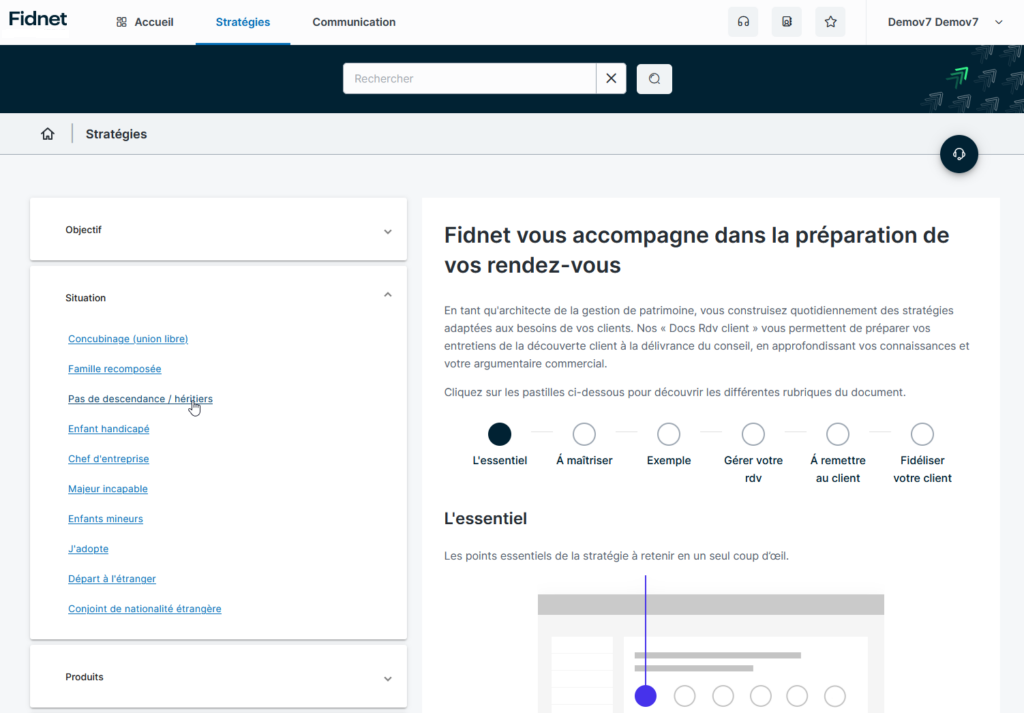This screenshot has height=713, width=1024.
Task: Open the saved documents icon in header
Action: click(x=786, y=22)
